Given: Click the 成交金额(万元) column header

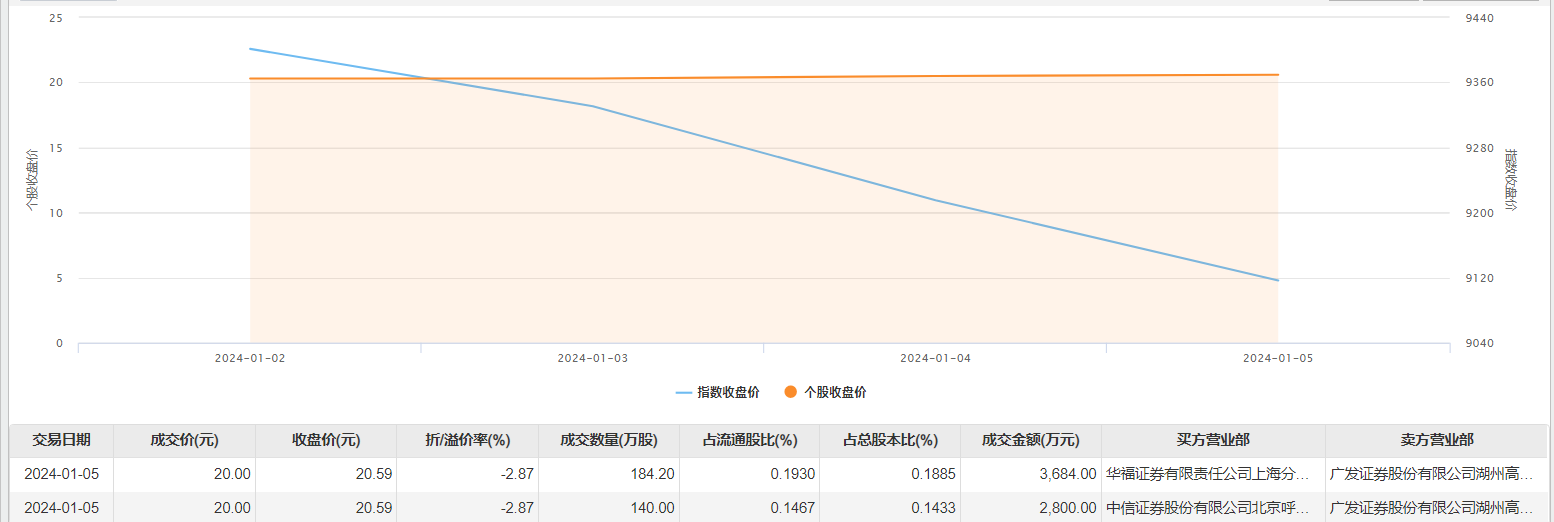Looking at the screenshot, I should 1031,440.
